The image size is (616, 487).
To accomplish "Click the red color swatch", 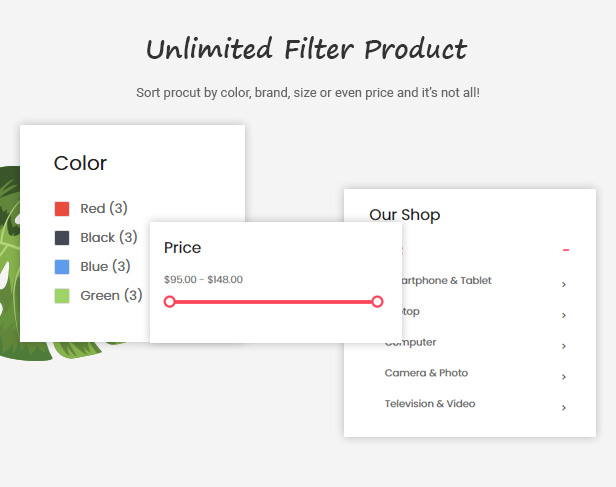I will [x=62, y=209].
